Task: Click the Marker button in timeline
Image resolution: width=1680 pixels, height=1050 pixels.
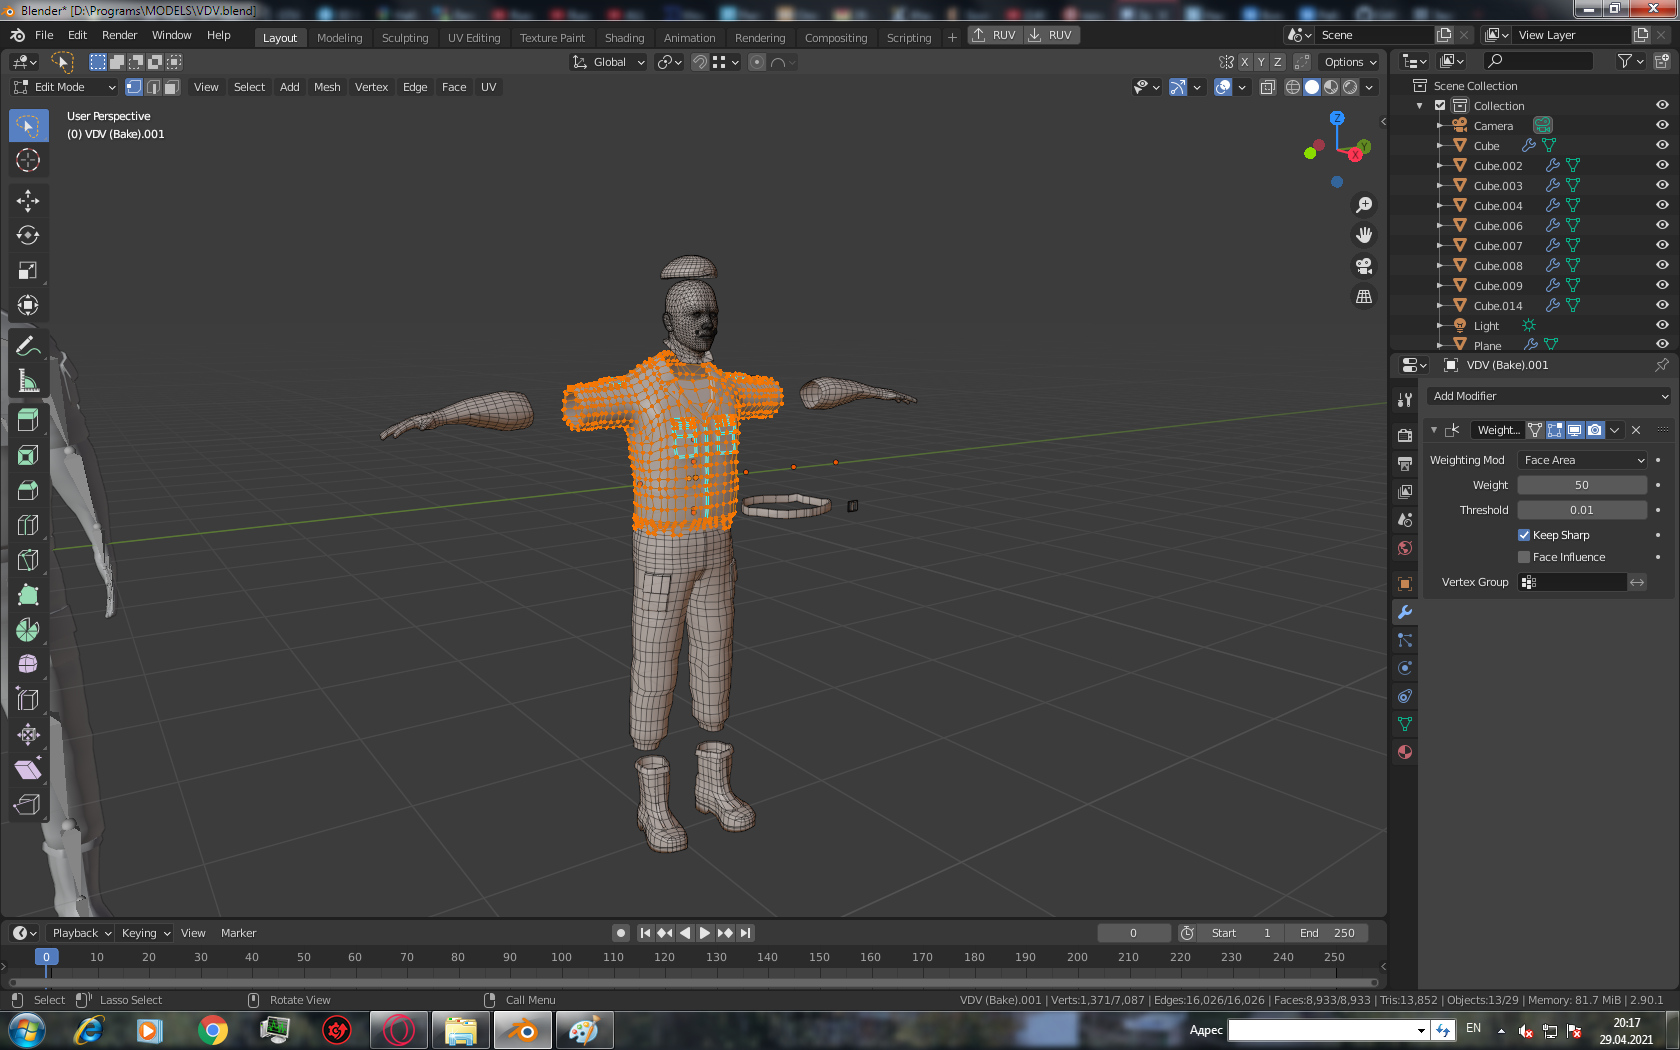Action: (x=239, y=933)
